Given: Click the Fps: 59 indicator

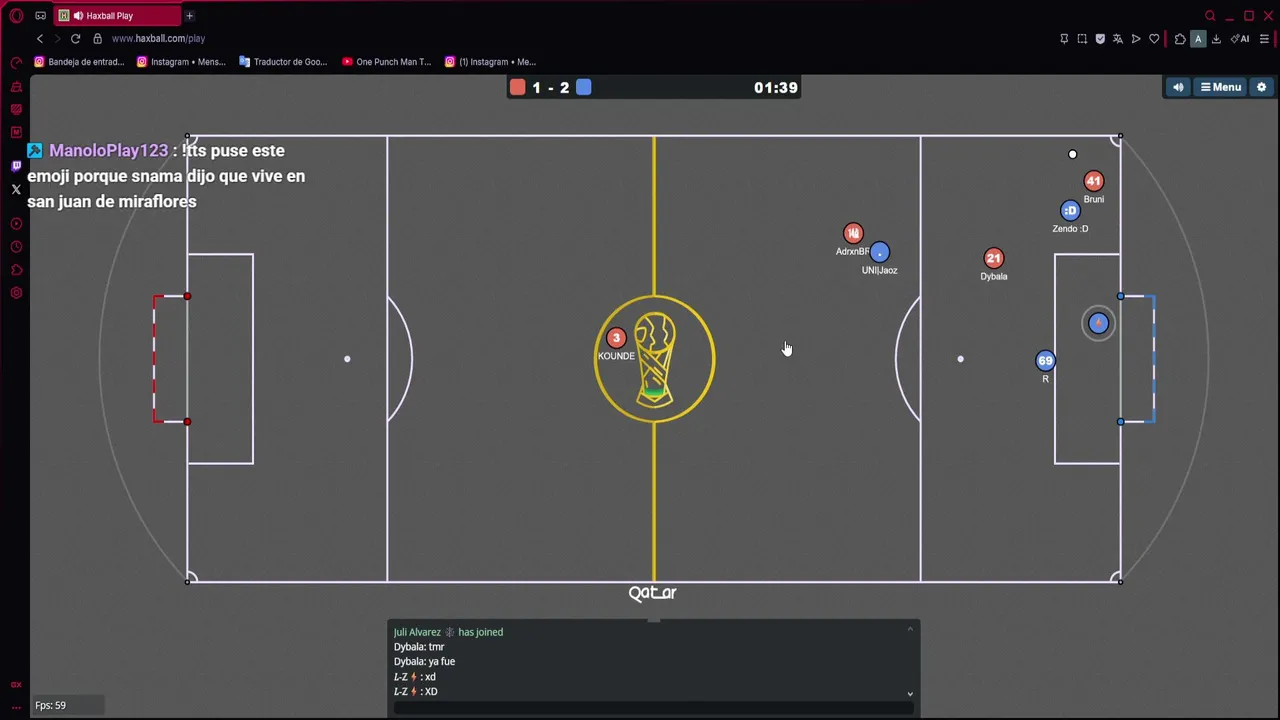Looking at the screenshot, I should [x=50, y=705].
